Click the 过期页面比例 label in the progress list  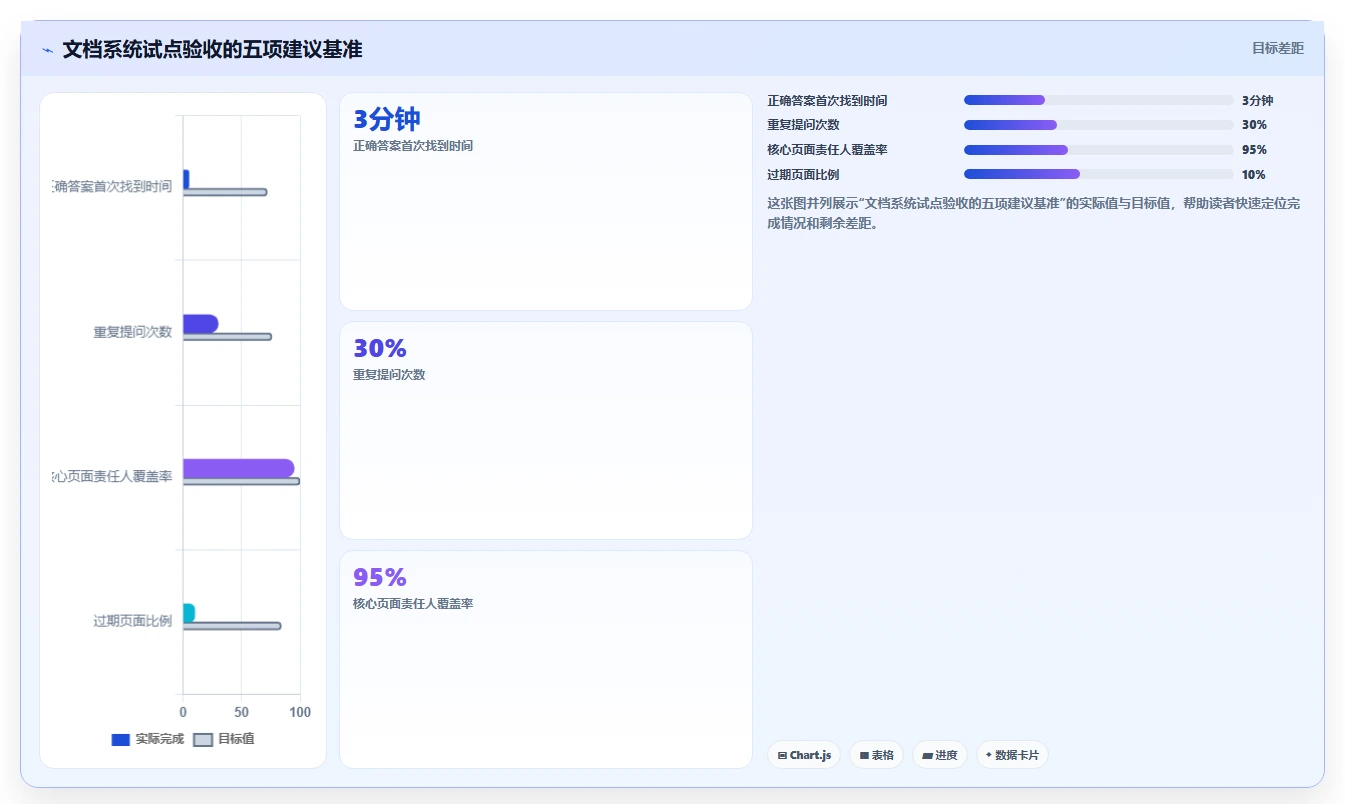coord(803,175)
